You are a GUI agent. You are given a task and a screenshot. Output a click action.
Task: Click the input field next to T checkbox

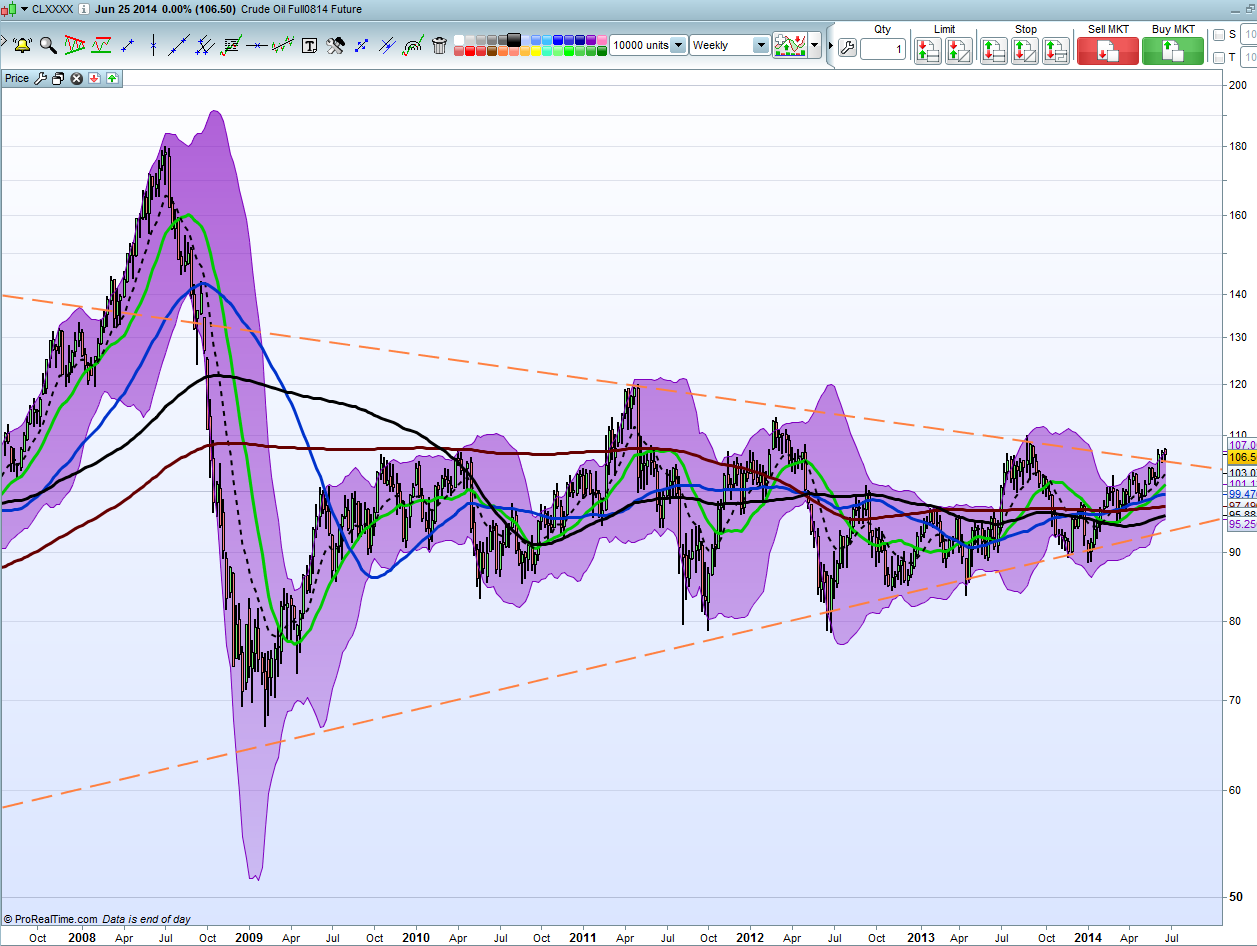(x=1249, y=58)
